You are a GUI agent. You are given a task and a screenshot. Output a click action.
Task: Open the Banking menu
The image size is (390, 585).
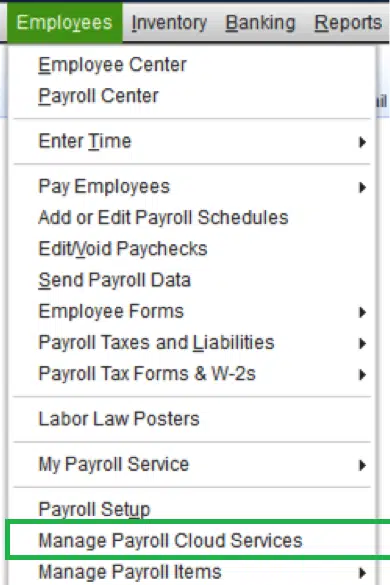pyautogui.click(x=260, y=23)
